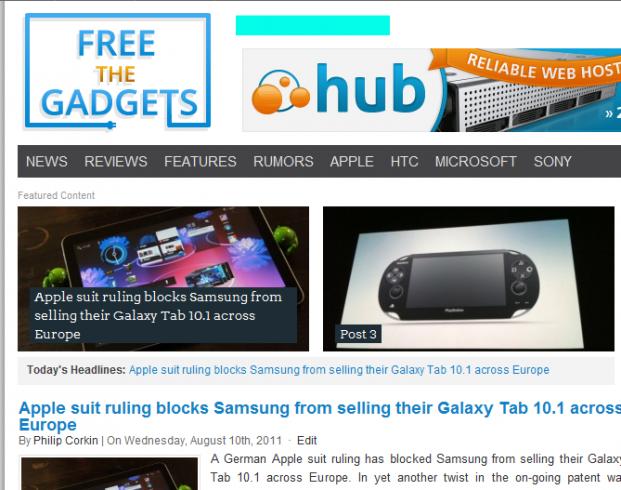View author Philip Corkin's profile

[65, 440]
